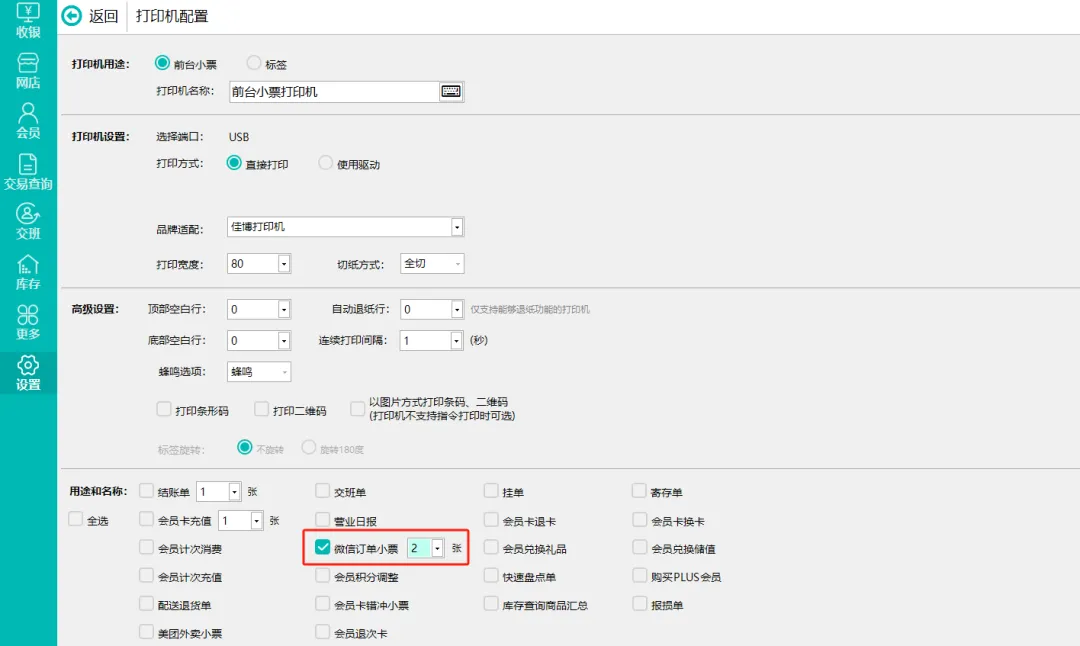Open the 微信订单小票 copies count dropdown
1080x646 pixels.
tap(437, 548)
